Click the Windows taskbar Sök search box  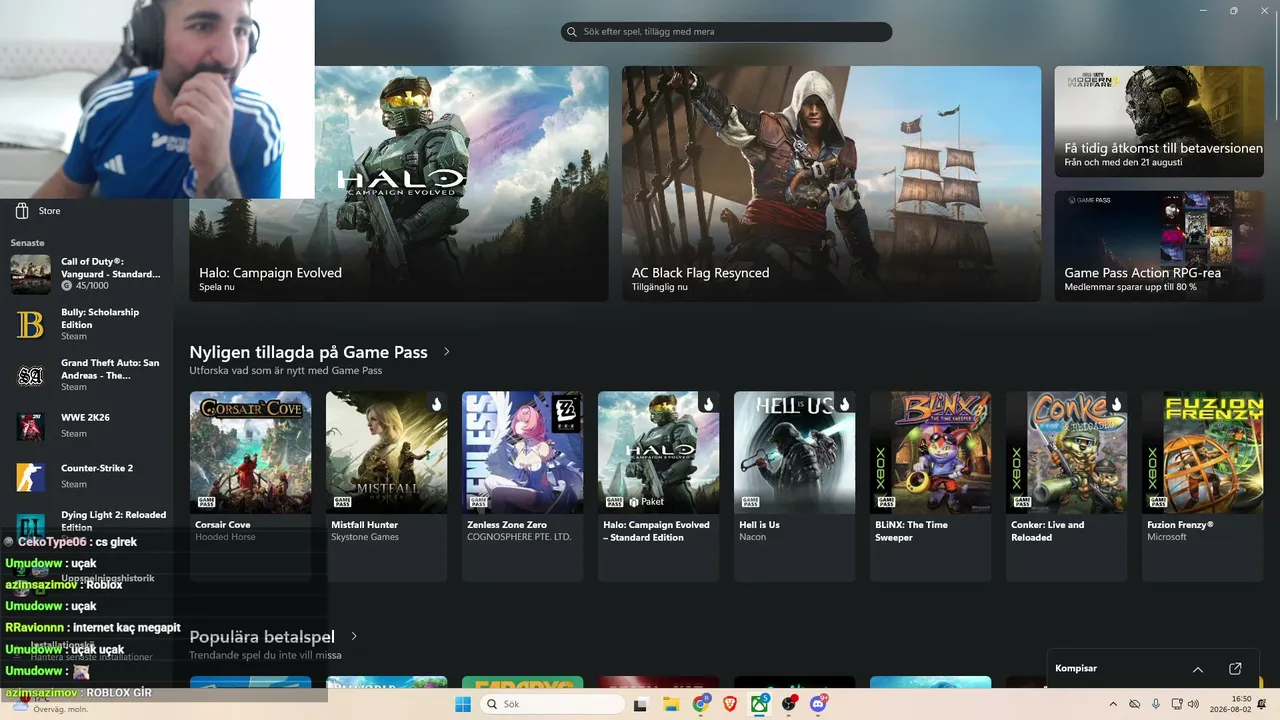tap(552, 705)
